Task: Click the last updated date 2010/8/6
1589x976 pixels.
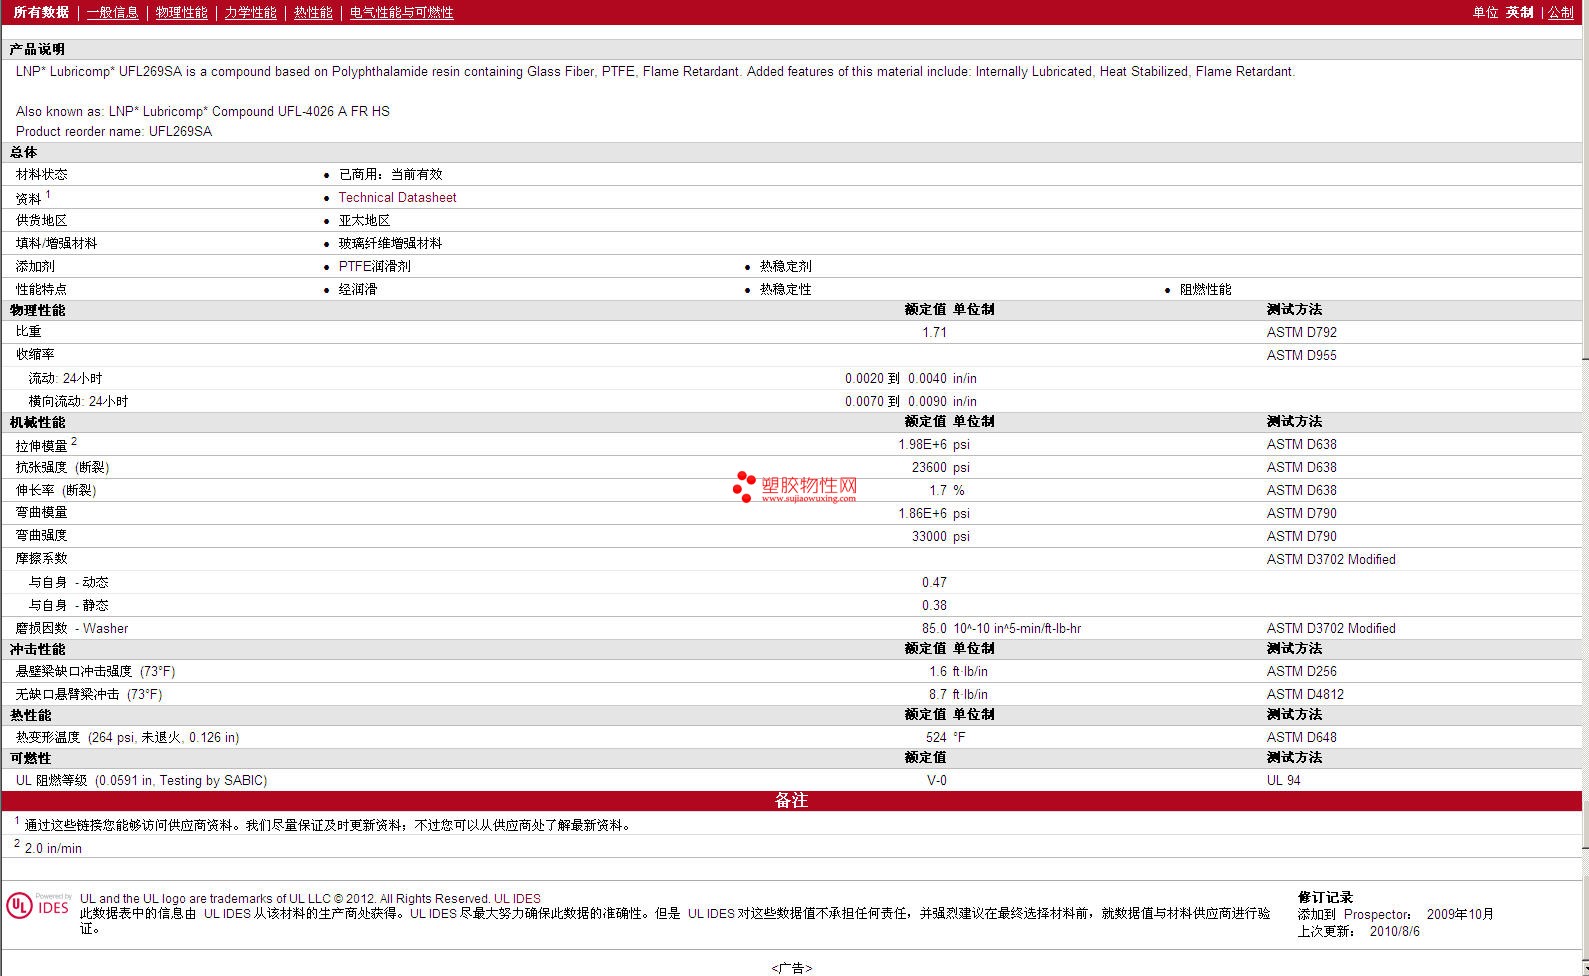Action: click(1394, 931)
